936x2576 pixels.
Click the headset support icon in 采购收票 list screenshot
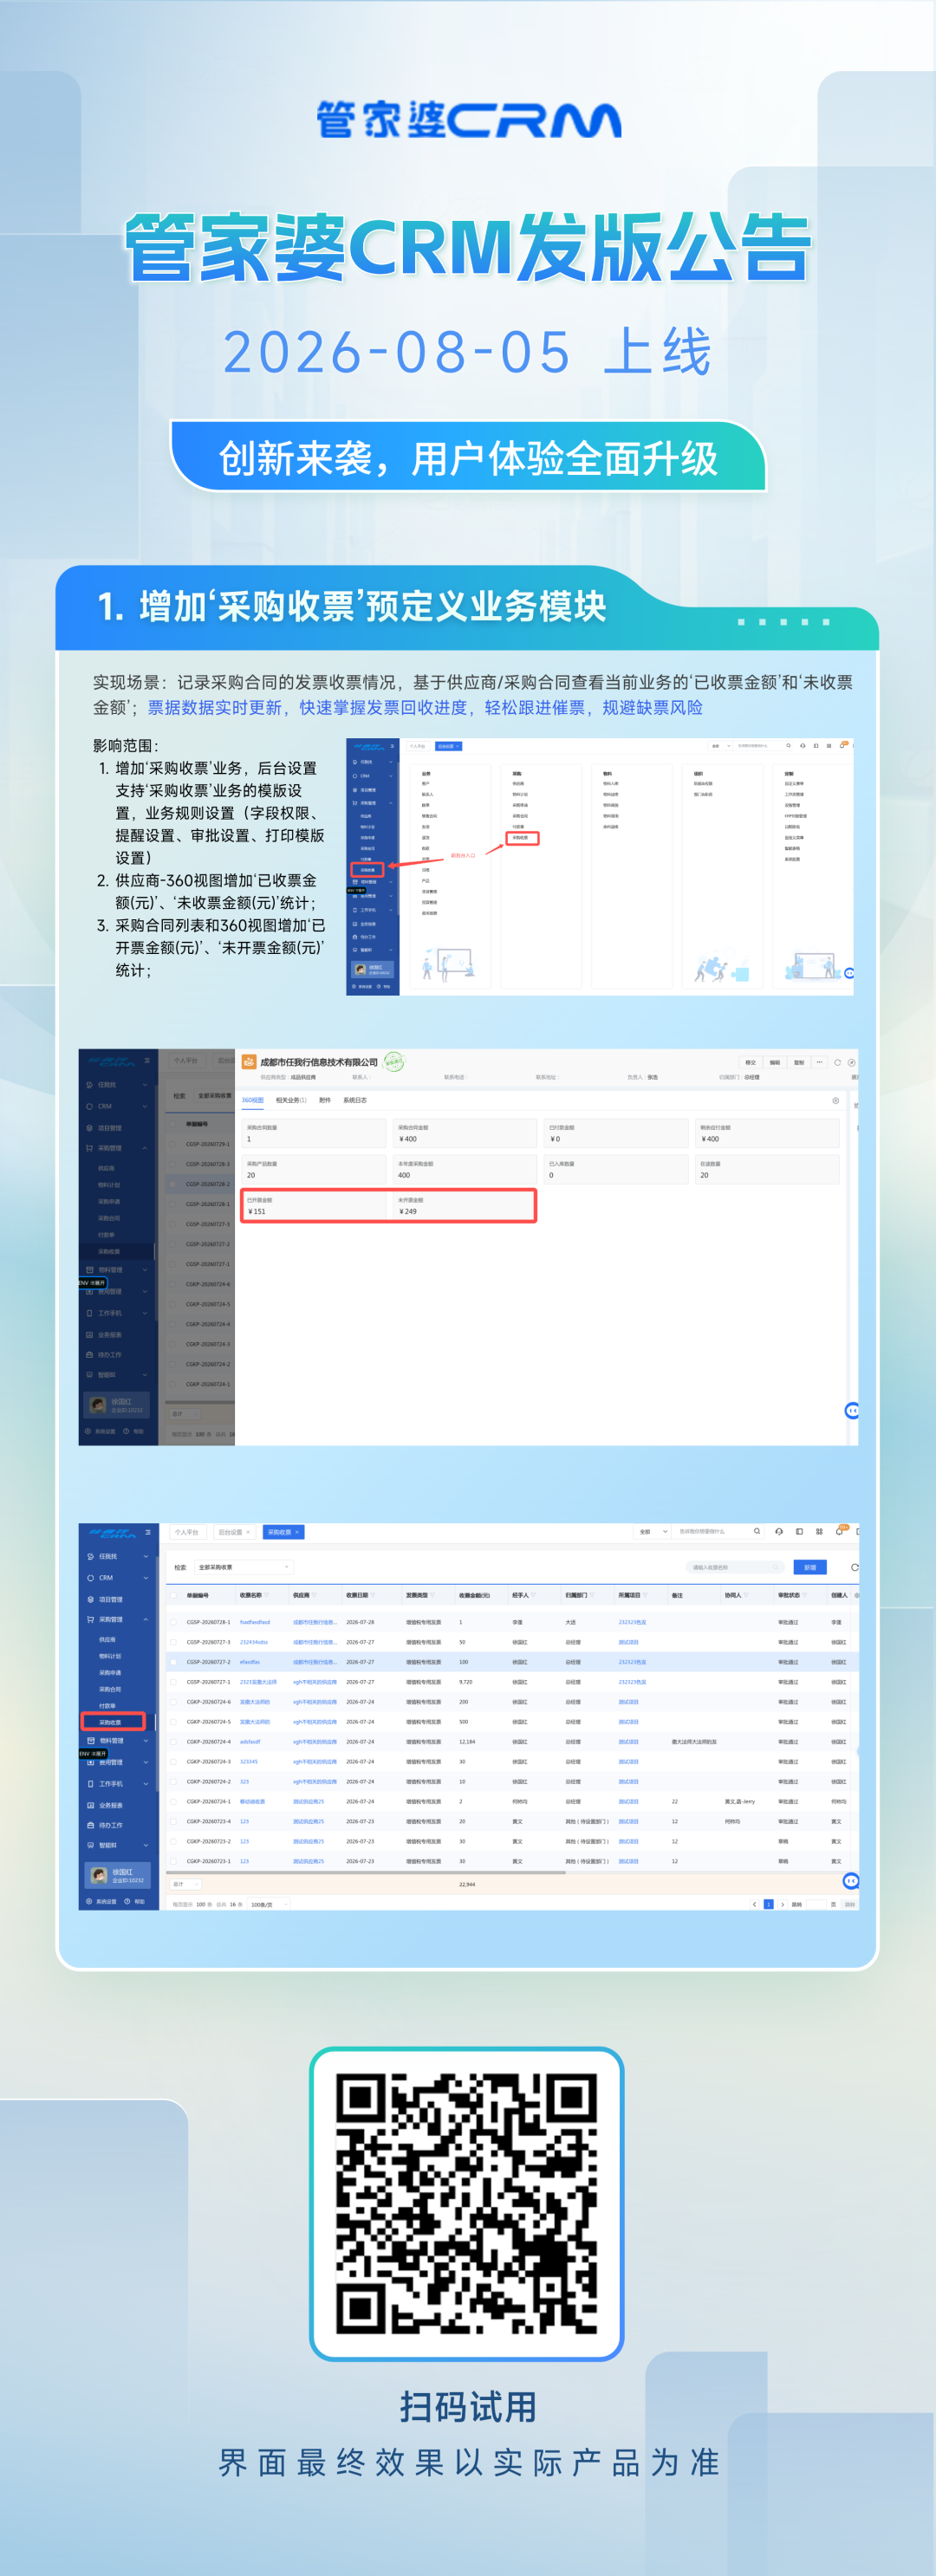(779, 1531)
